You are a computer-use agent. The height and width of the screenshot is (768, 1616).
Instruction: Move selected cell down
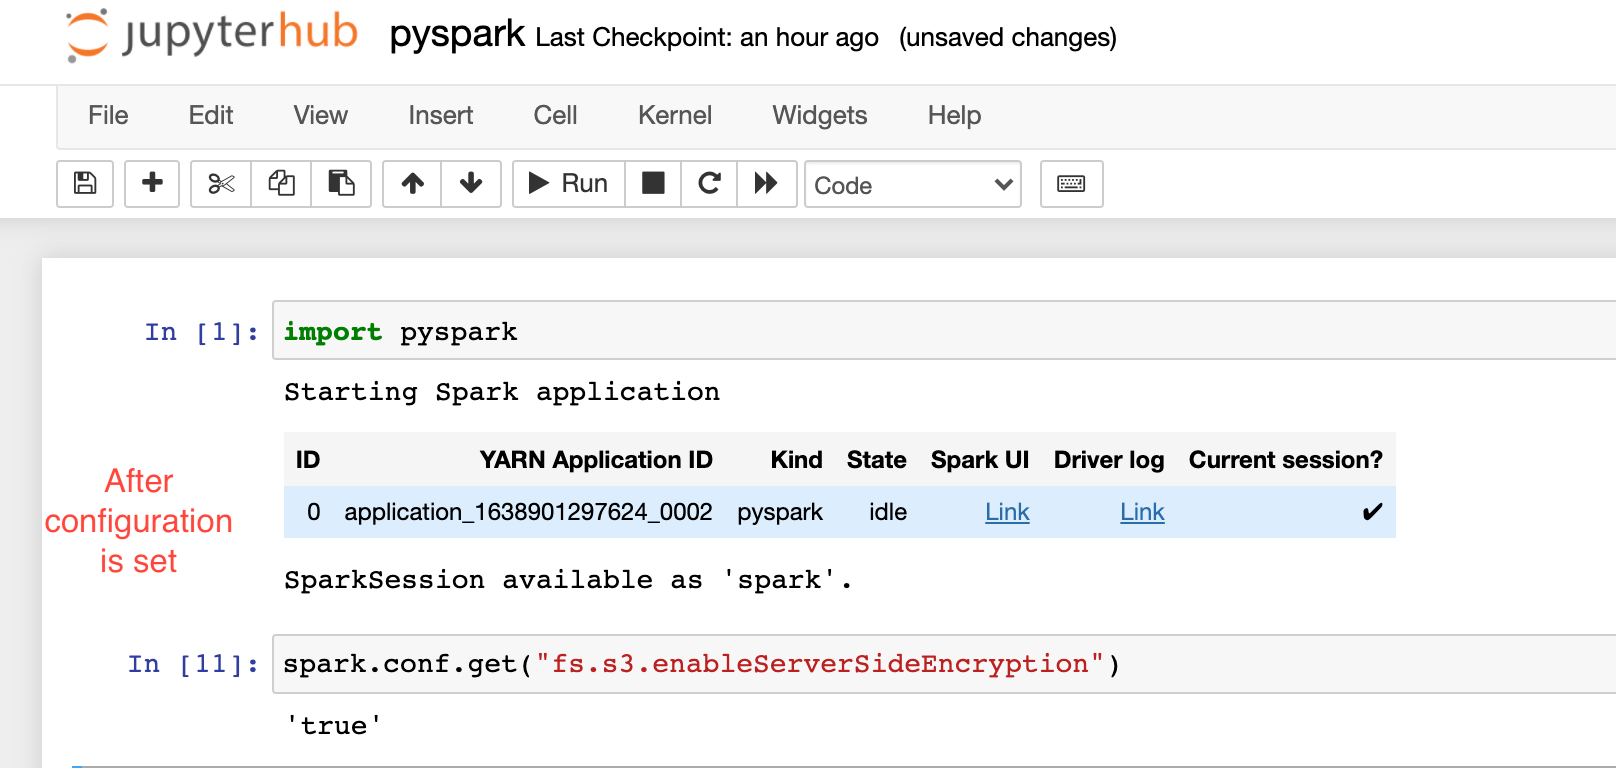[x=471, y=184]
